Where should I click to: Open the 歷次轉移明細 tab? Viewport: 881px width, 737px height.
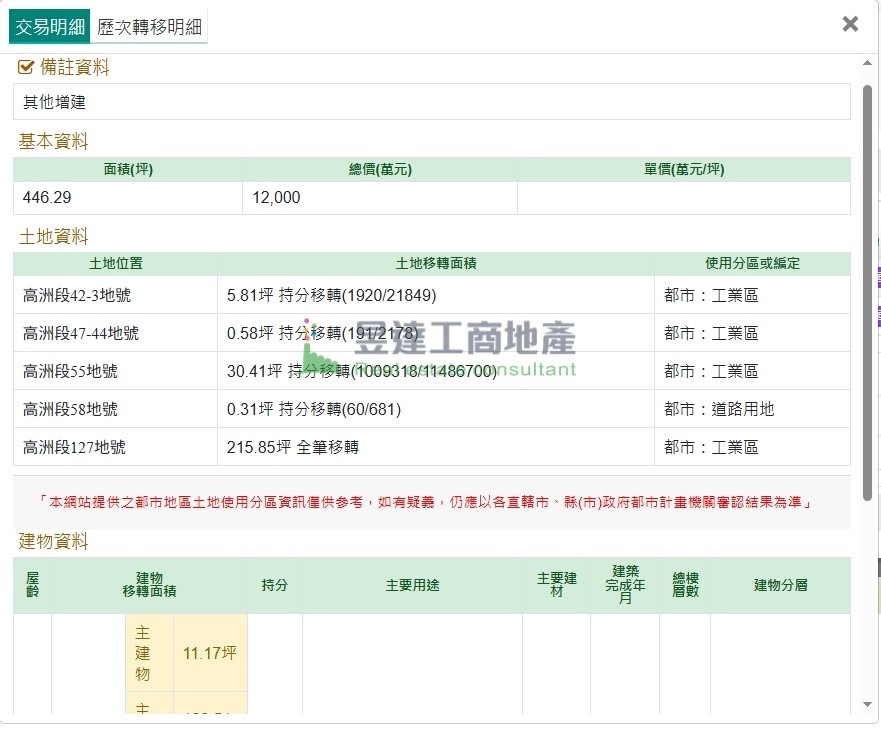click(149, 27)
